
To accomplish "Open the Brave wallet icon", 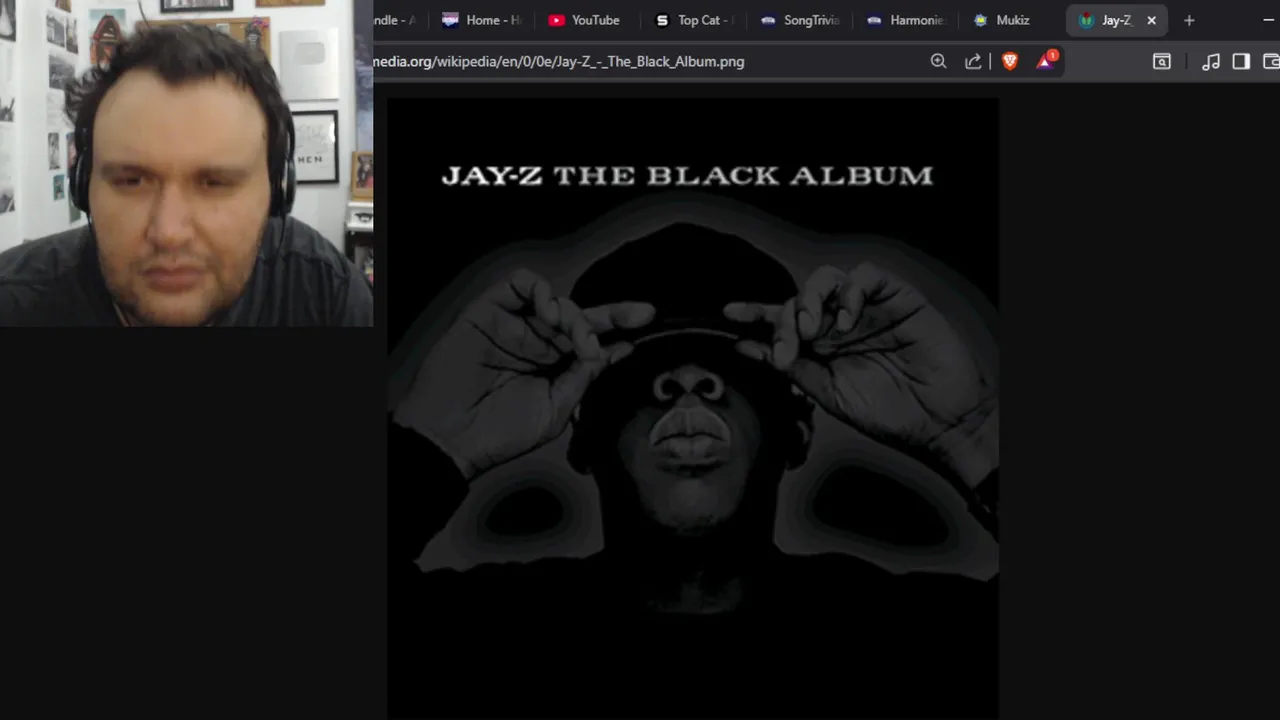I will pyautogui.click(x=1271, y=61).
